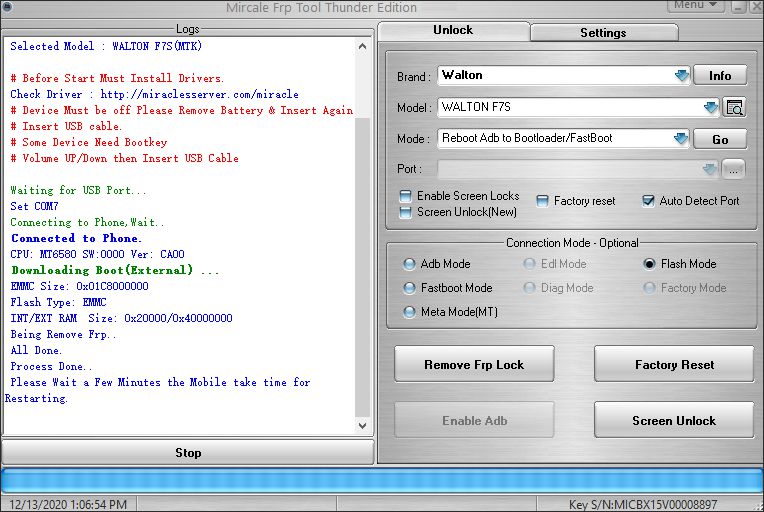This screenshot has height=512, width=764.
Task: Click the '# Insert USB cable.' log line
Action: [66, 127]
